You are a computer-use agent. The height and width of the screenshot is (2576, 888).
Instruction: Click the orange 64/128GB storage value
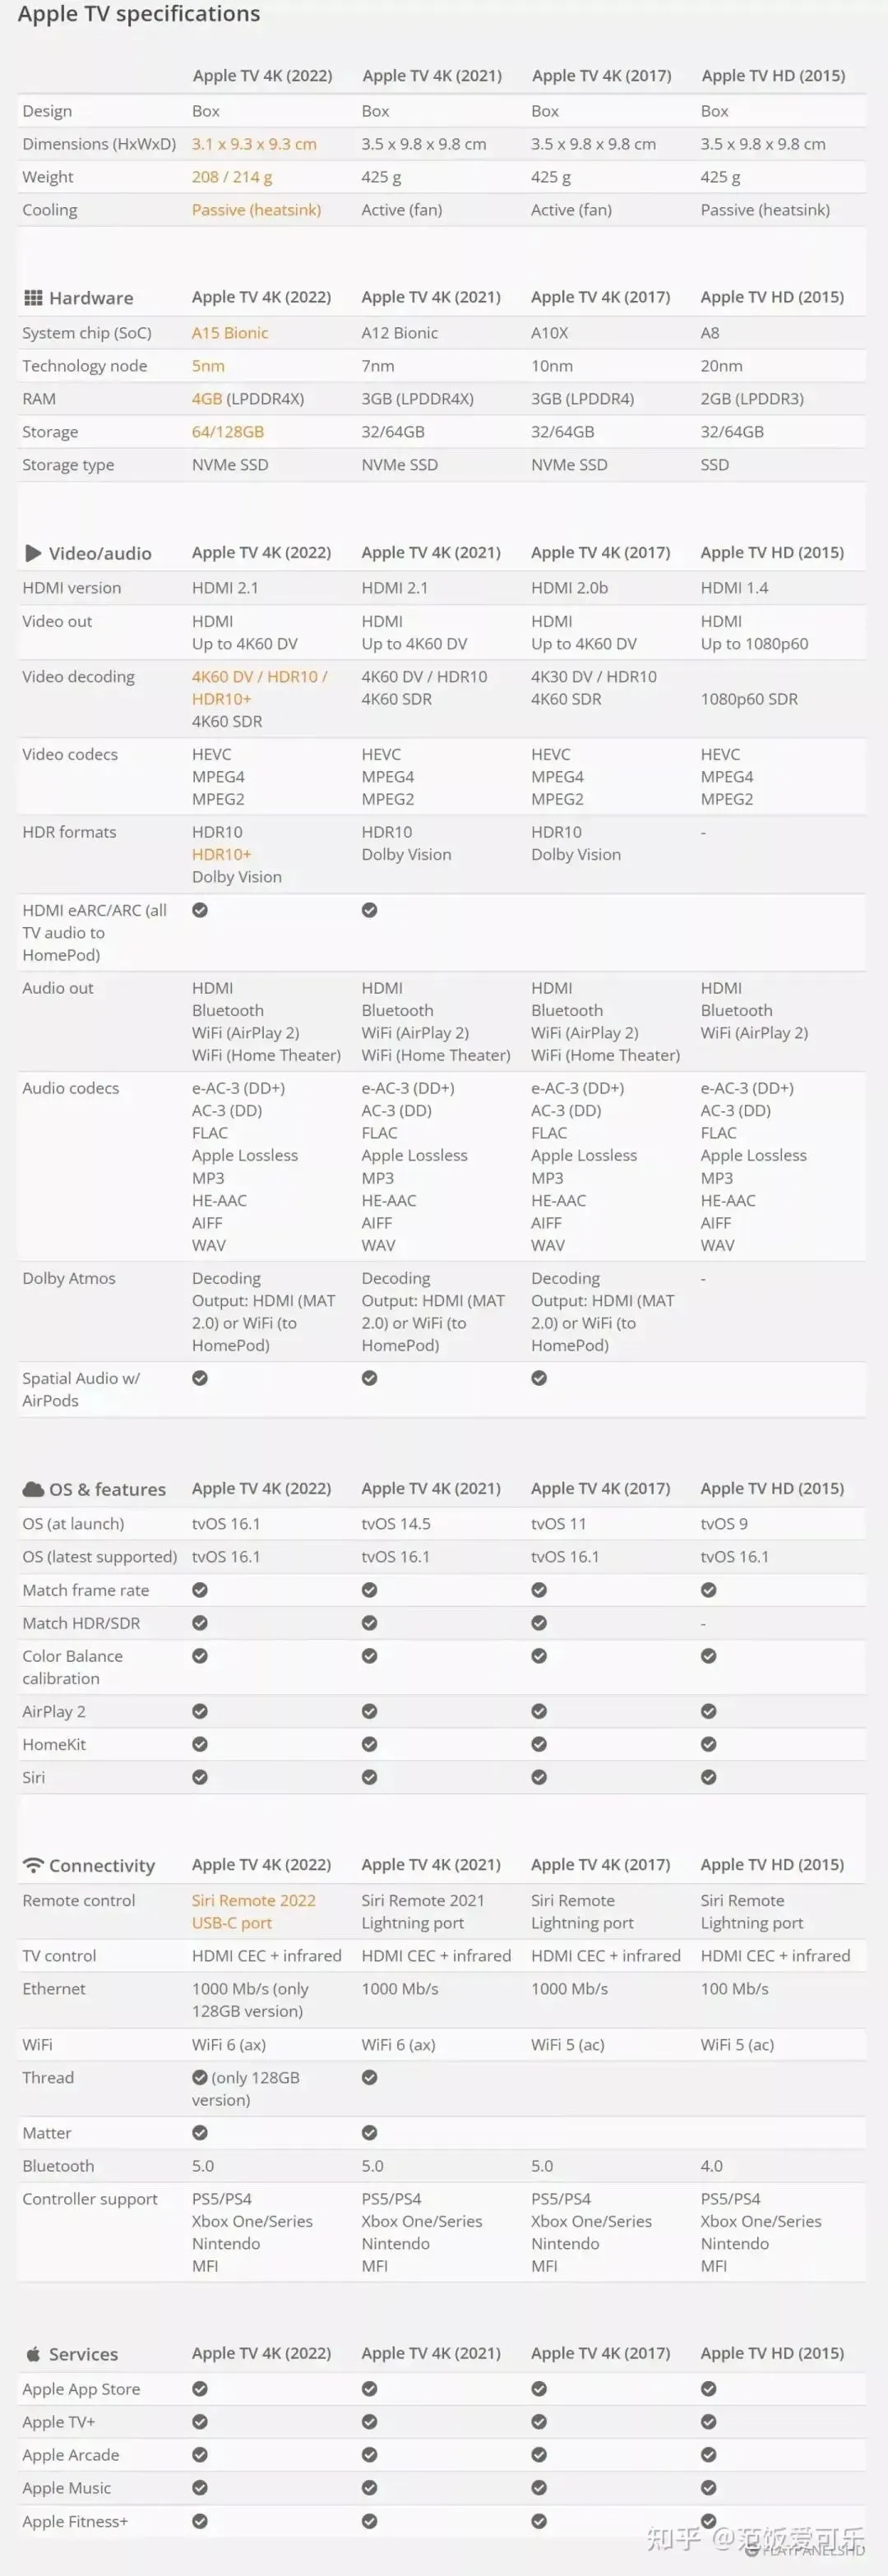228,432
